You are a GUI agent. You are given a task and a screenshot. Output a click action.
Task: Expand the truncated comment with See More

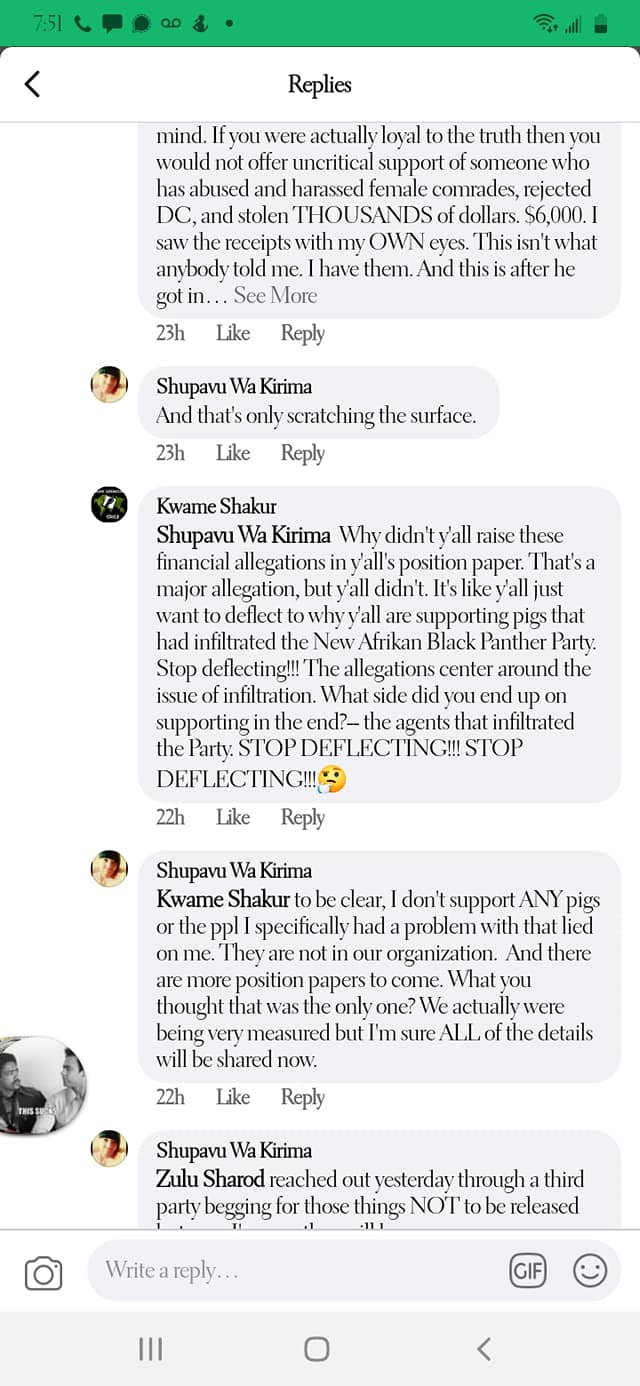point(275,296)
